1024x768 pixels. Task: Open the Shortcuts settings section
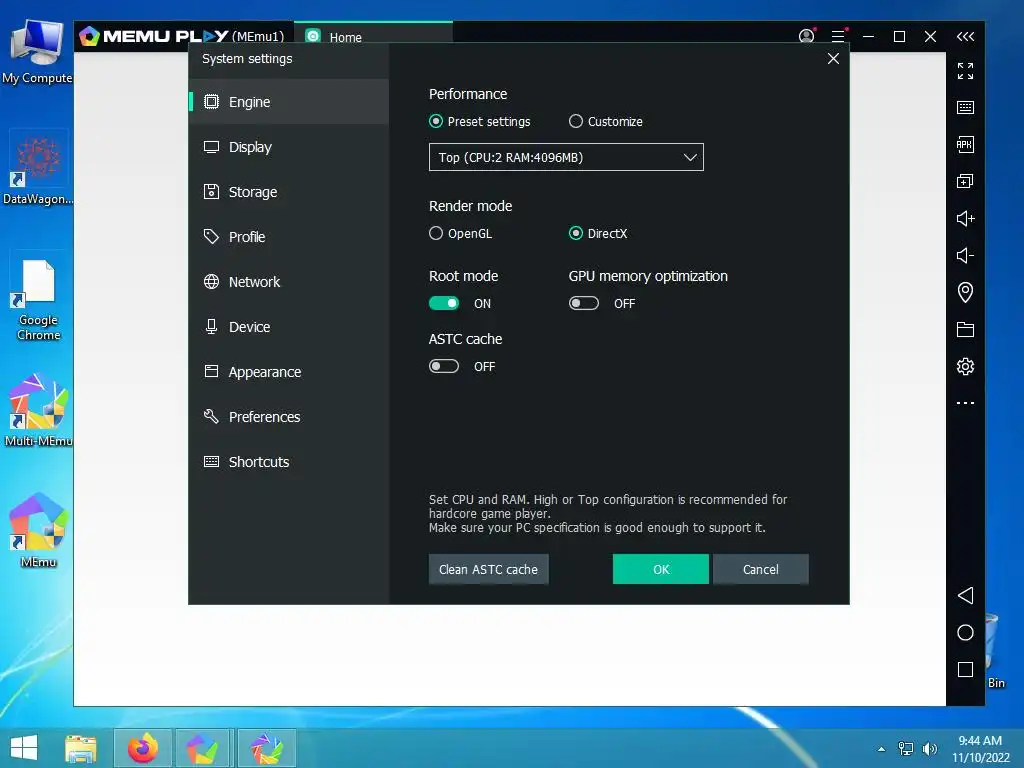289,462
